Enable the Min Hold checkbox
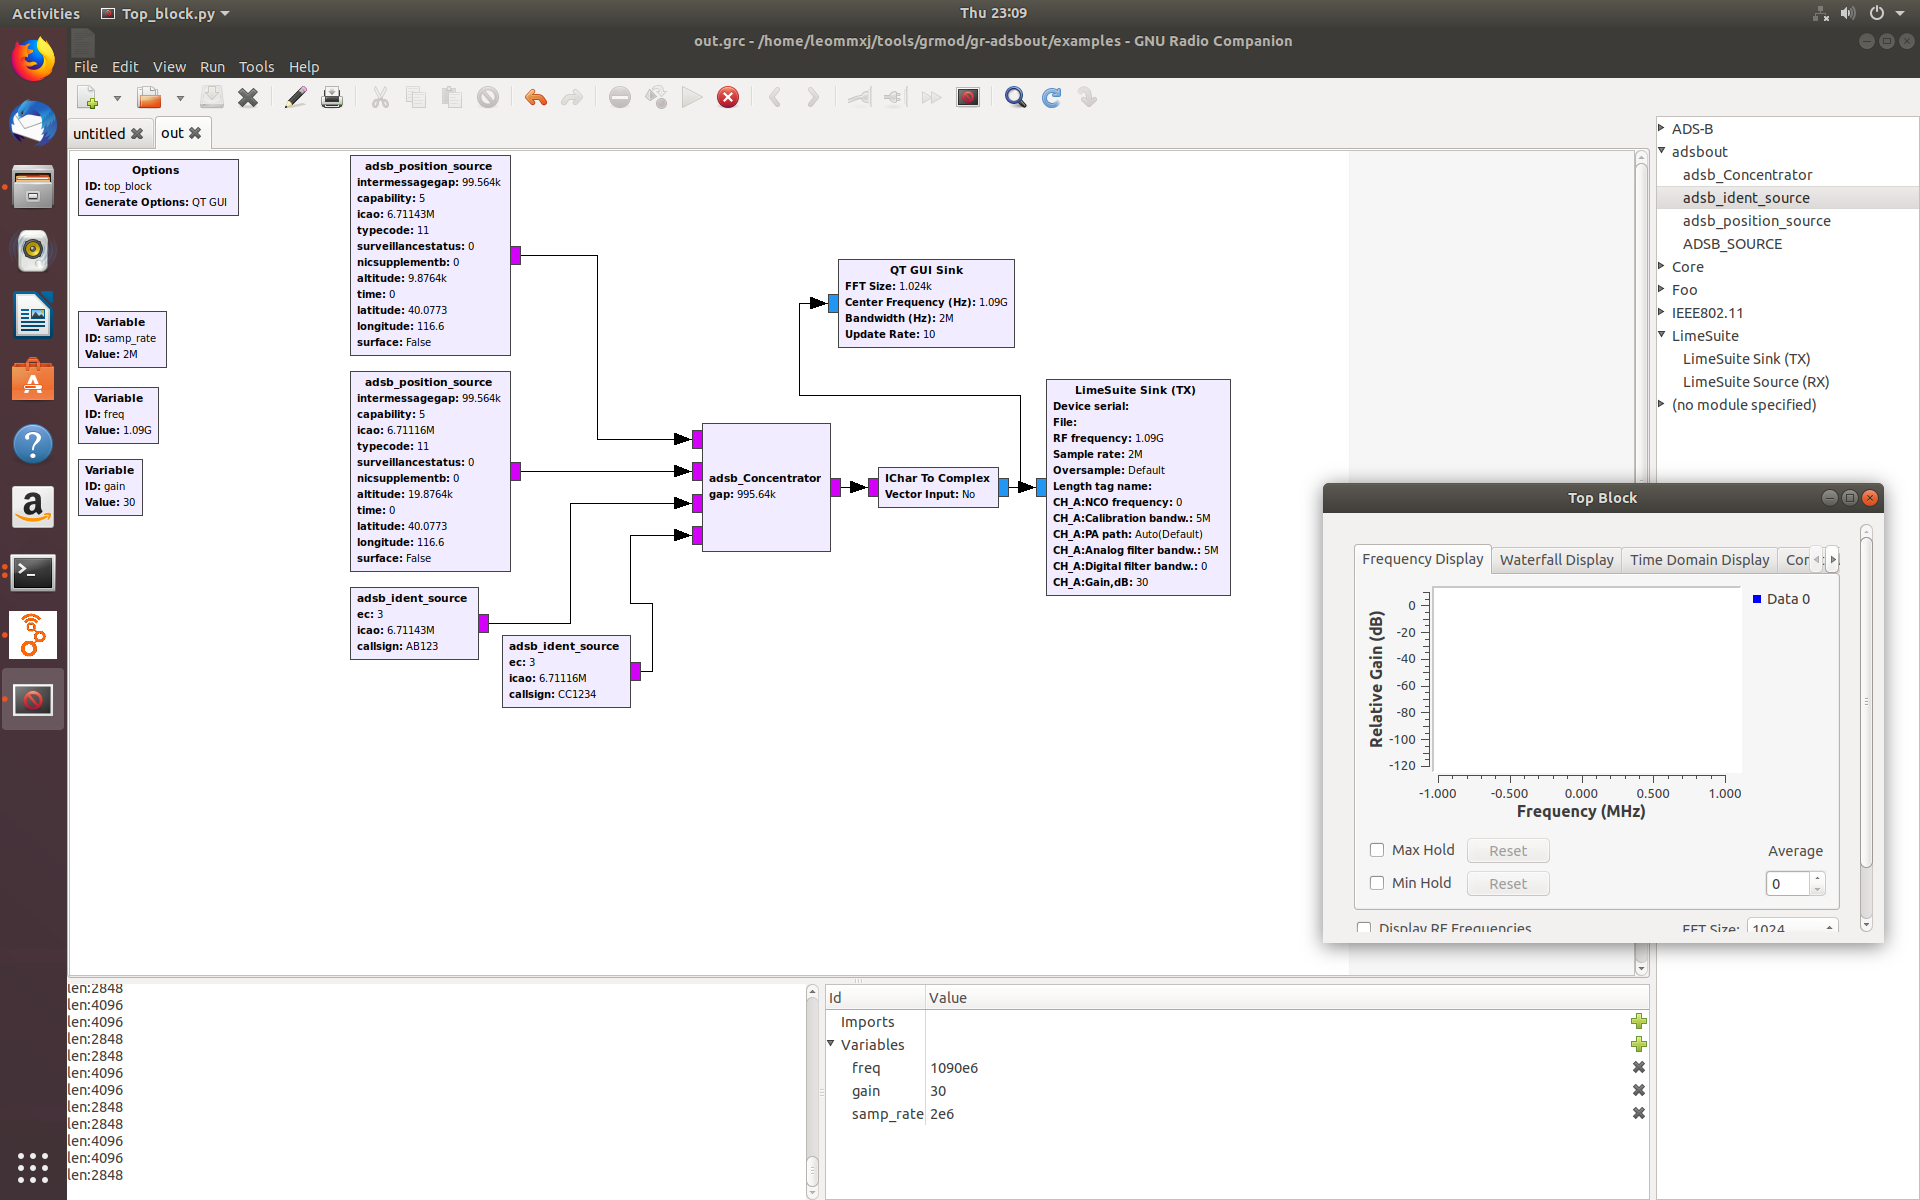This screenshot has width=1920, height=1200. (1377, 883)
